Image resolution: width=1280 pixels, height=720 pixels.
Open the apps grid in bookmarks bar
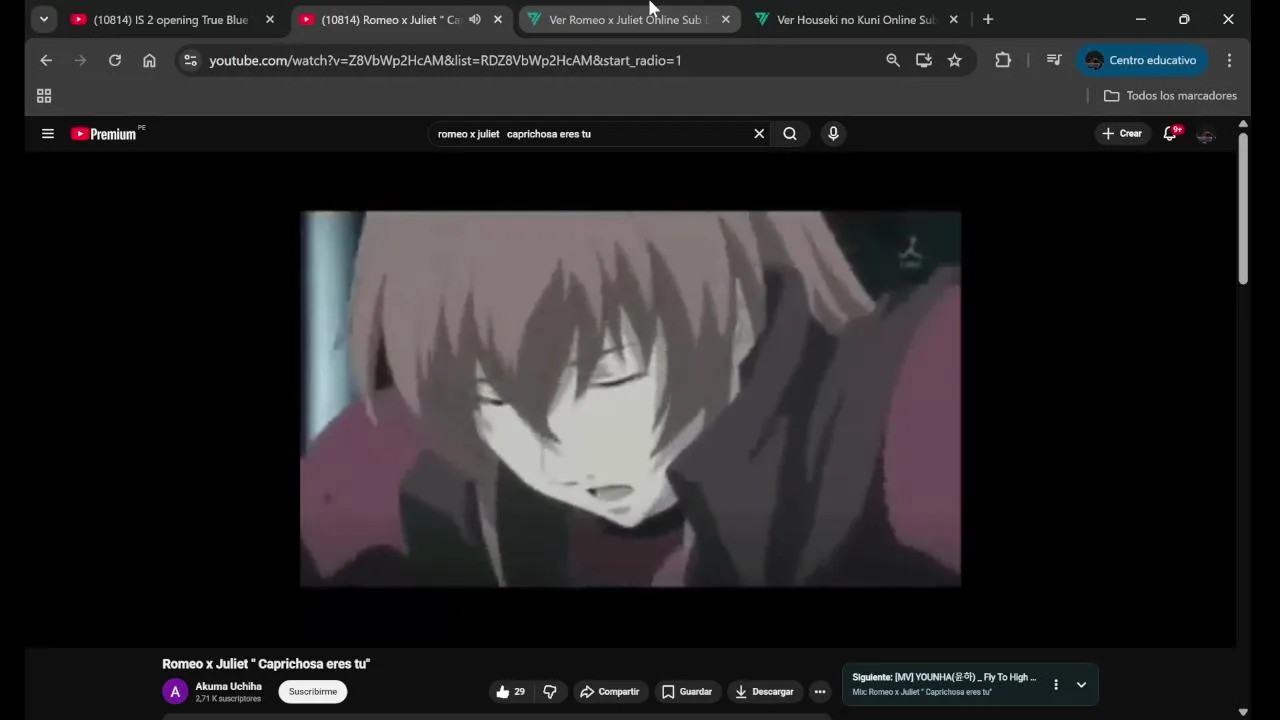click(x=44, y=96)
